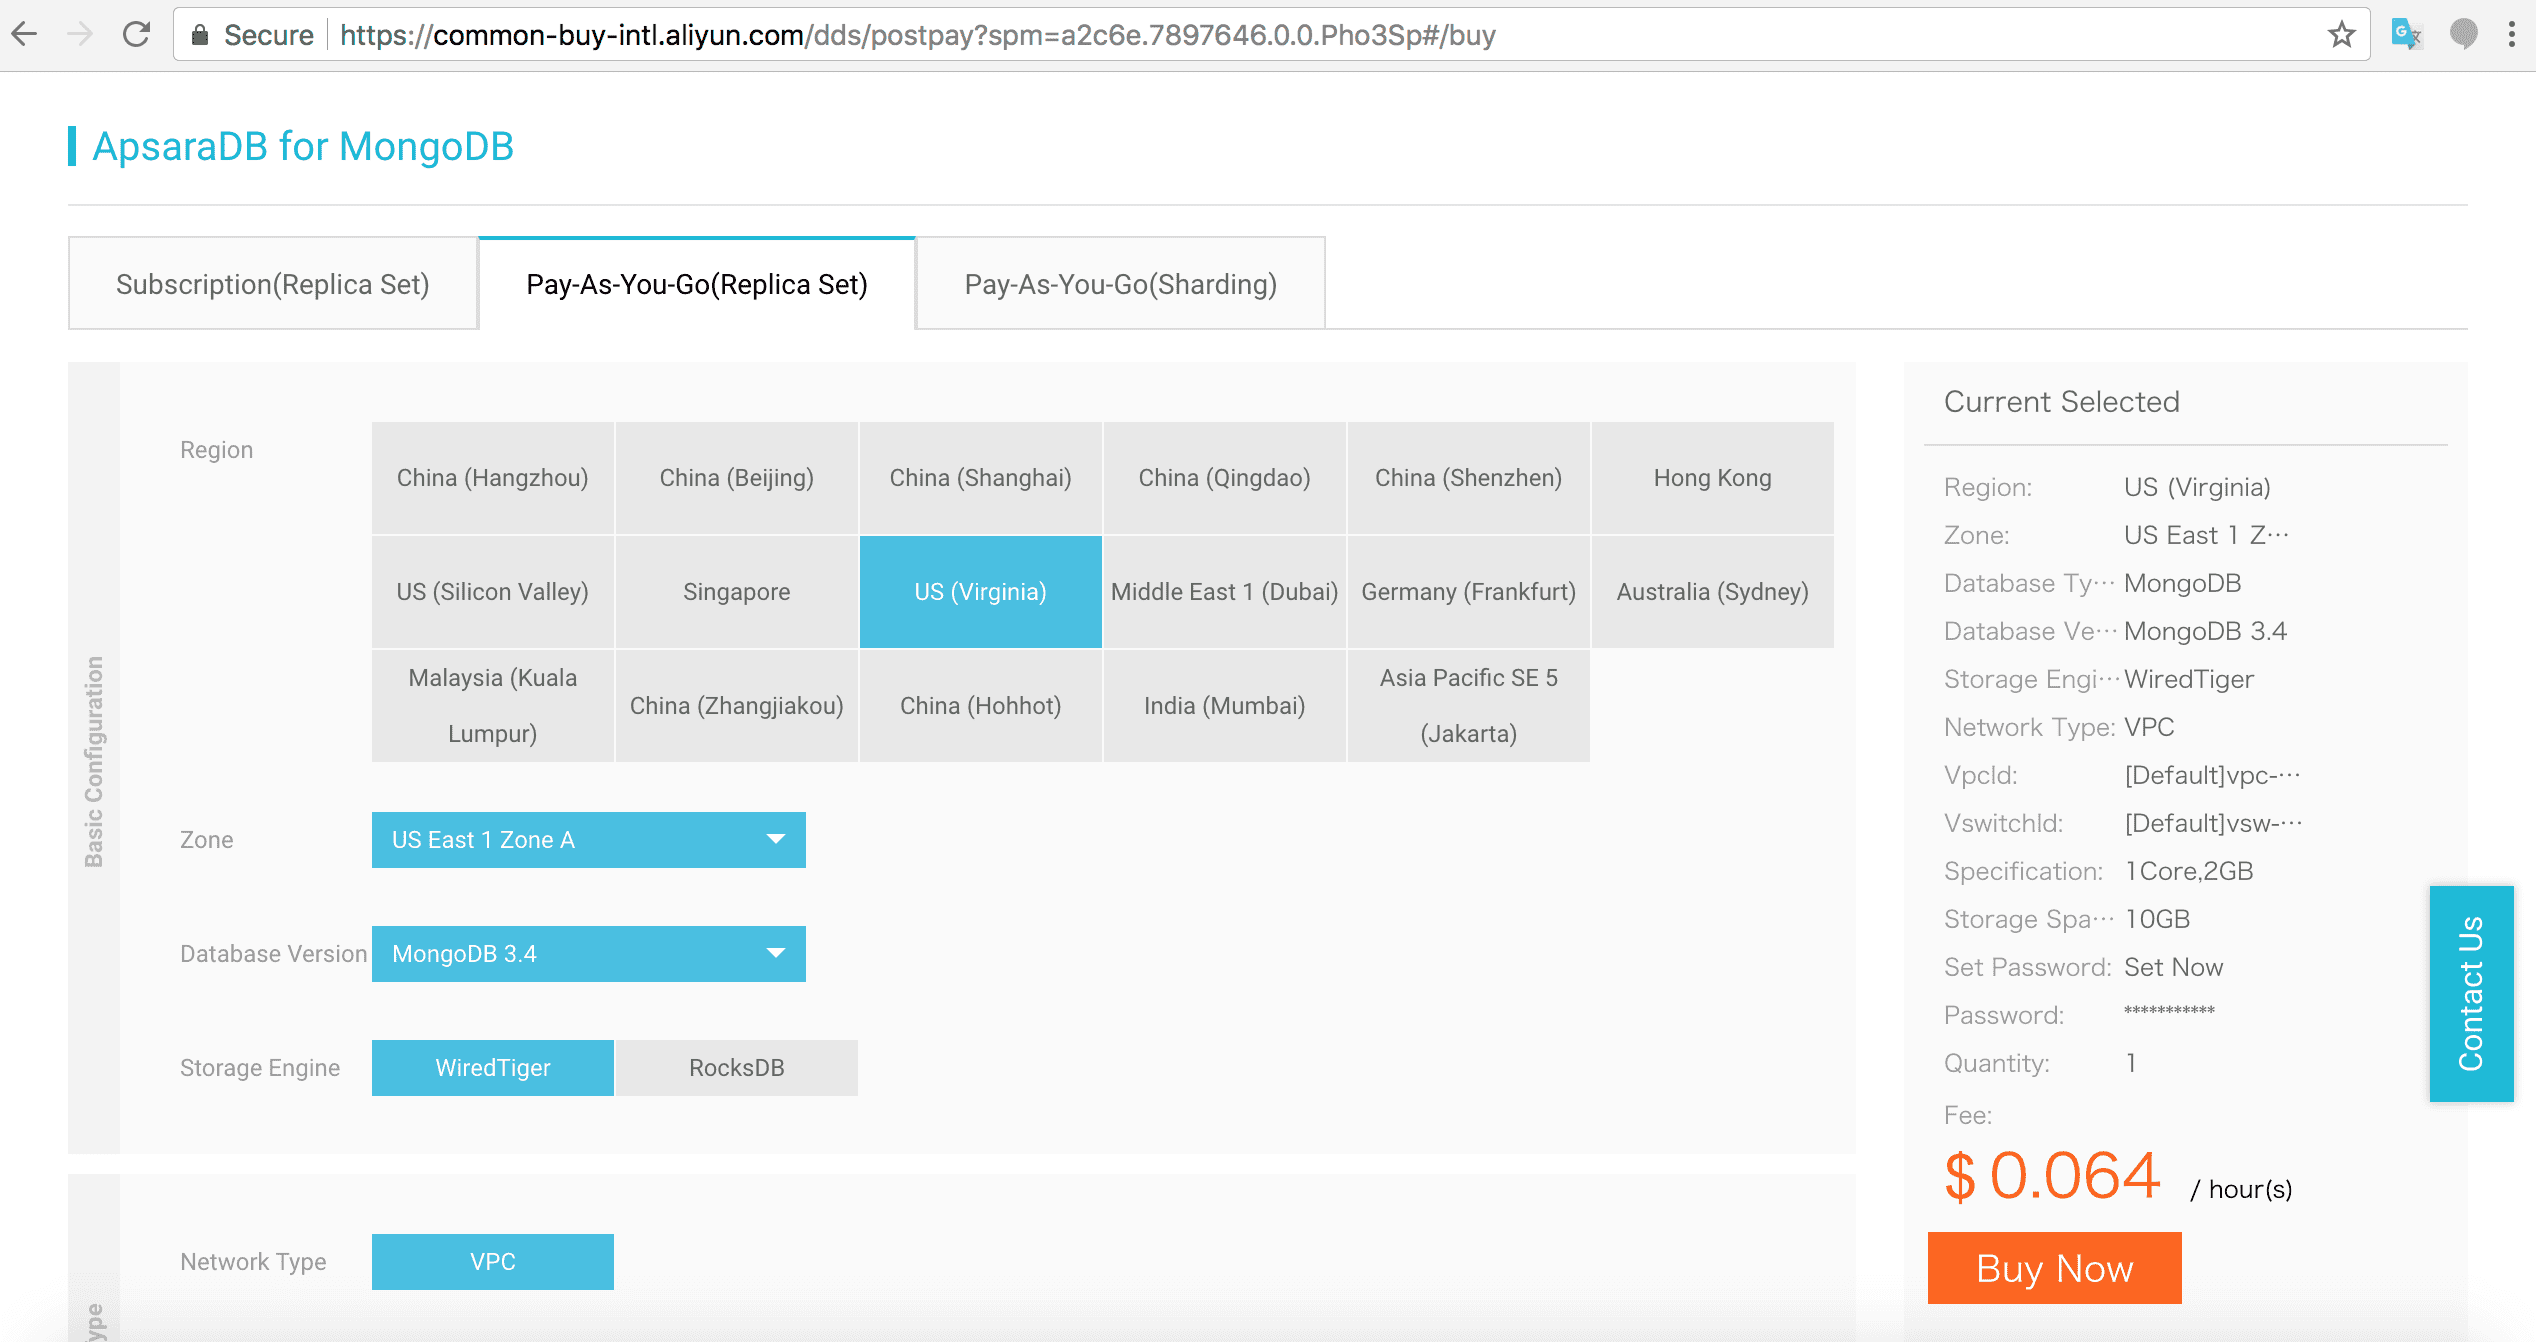Click the ApsaraDB for MongoDB heading
Viewport: 2536px width, 1342px height.
coord(303,146)
